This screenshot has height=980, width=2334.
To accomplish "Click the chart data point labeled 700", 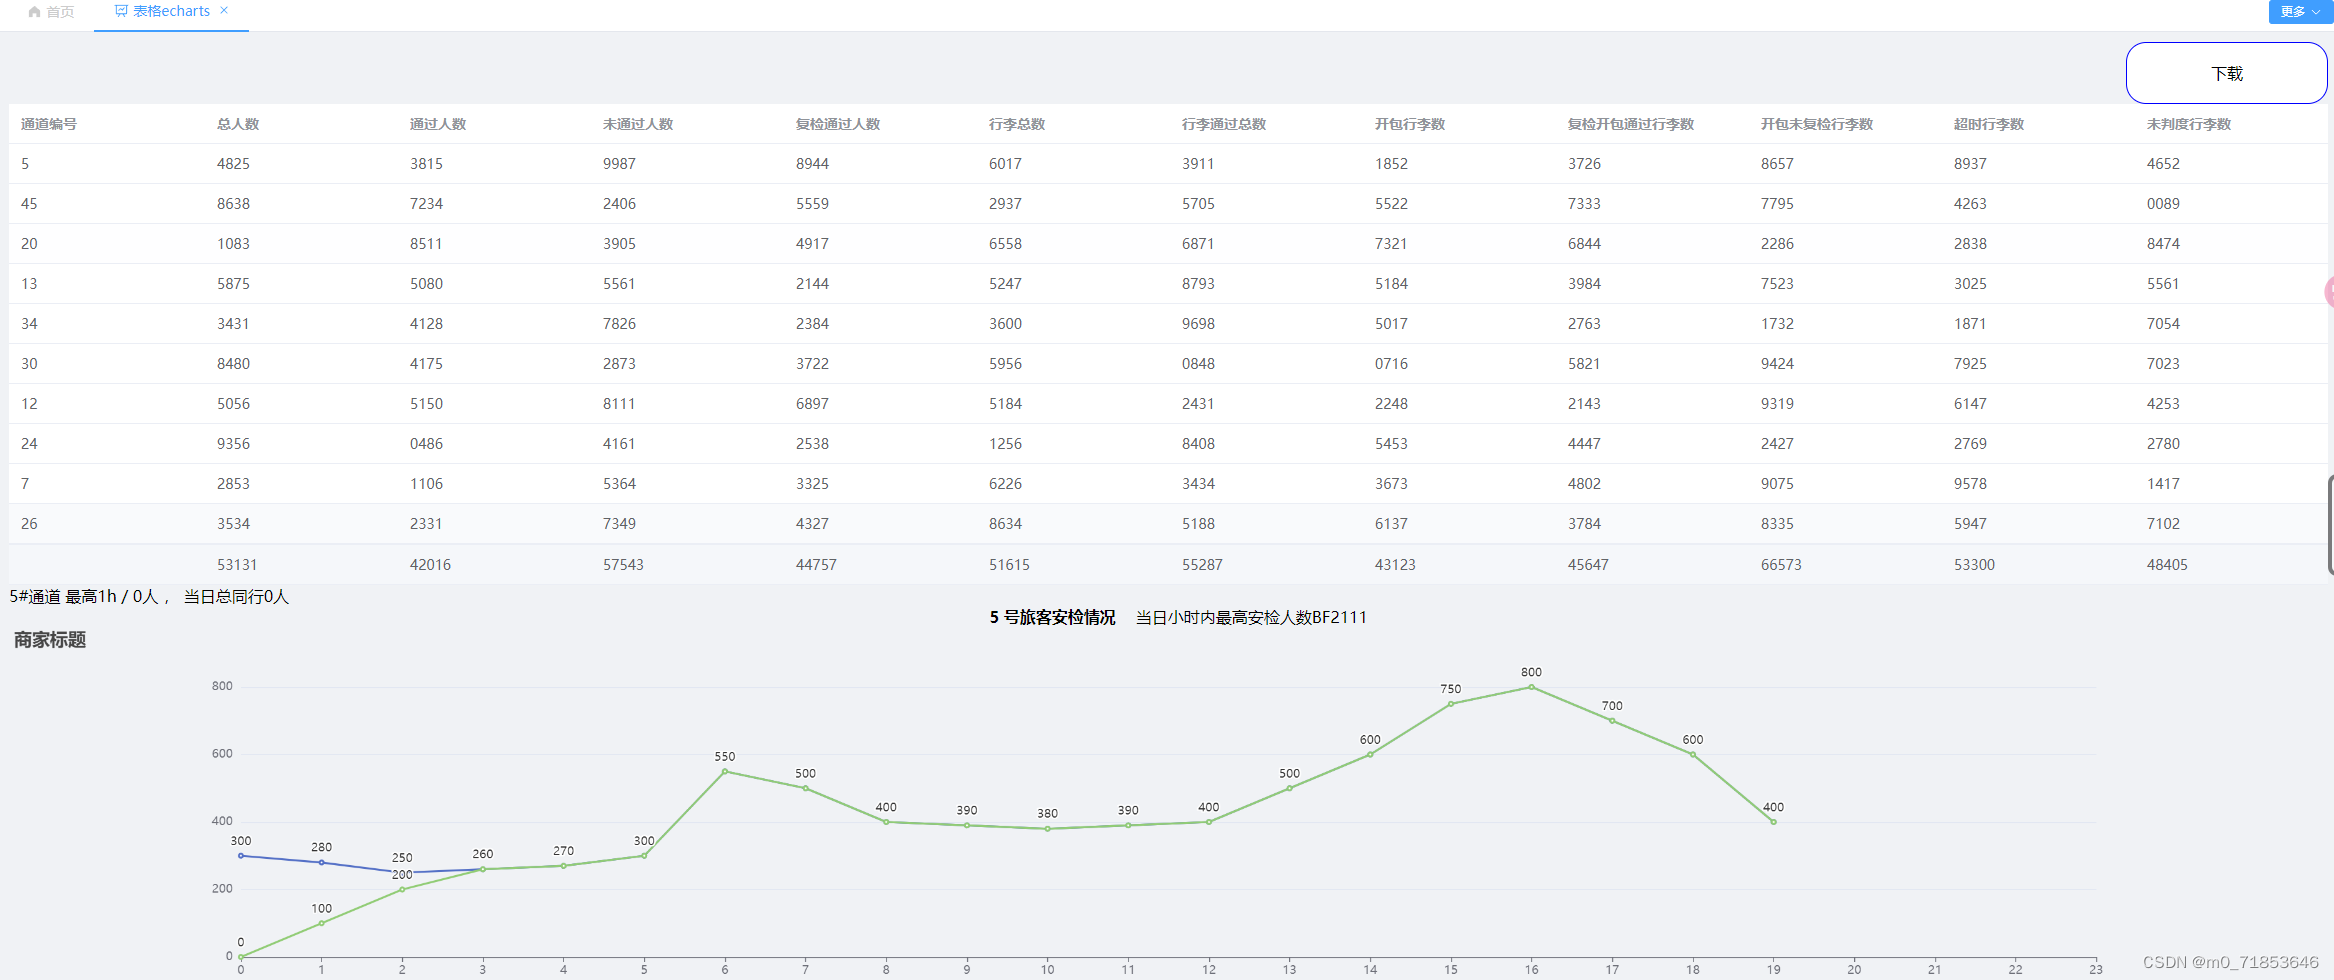I will pyautogui.click(x=1612, y=721).
